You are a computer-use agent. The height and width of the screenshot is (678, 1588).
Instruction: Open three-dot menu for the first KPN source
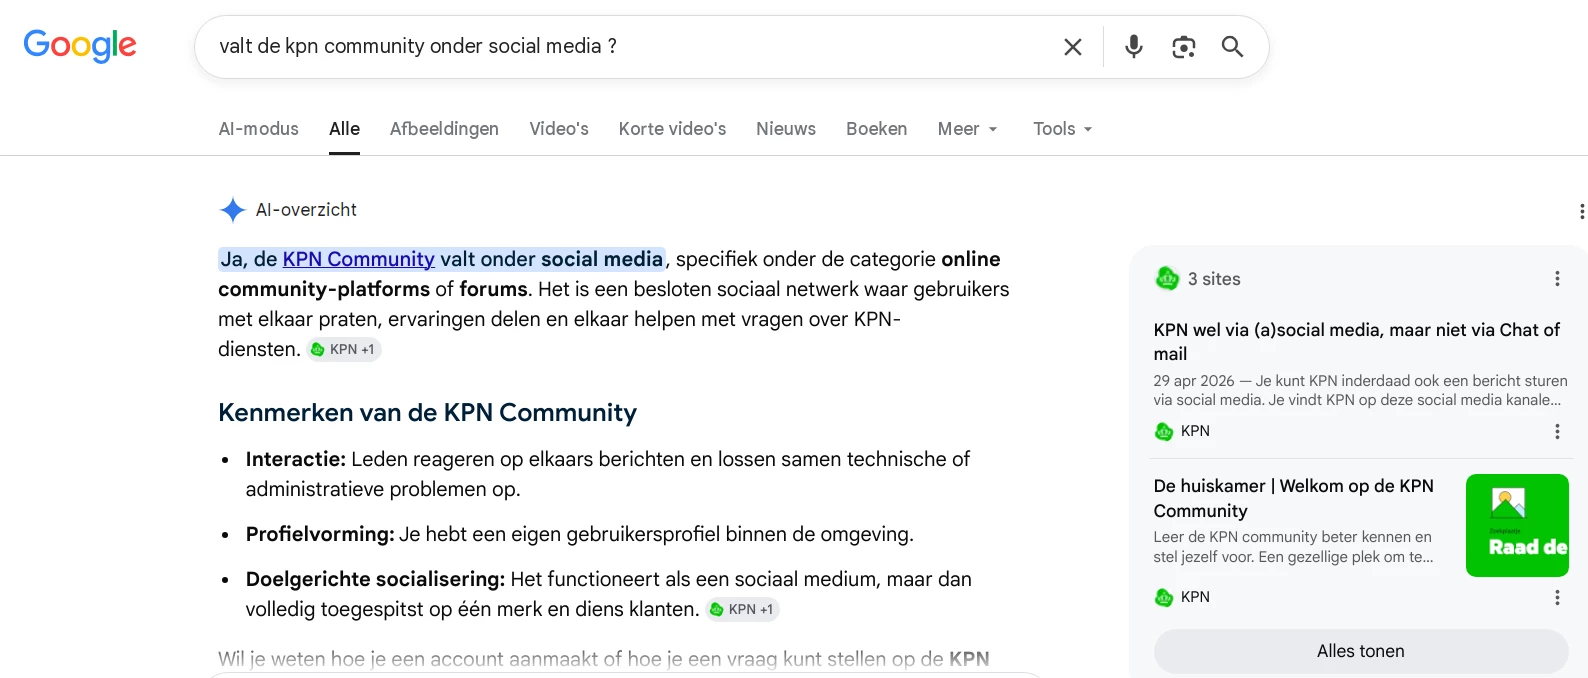(x=1557, y=431)
